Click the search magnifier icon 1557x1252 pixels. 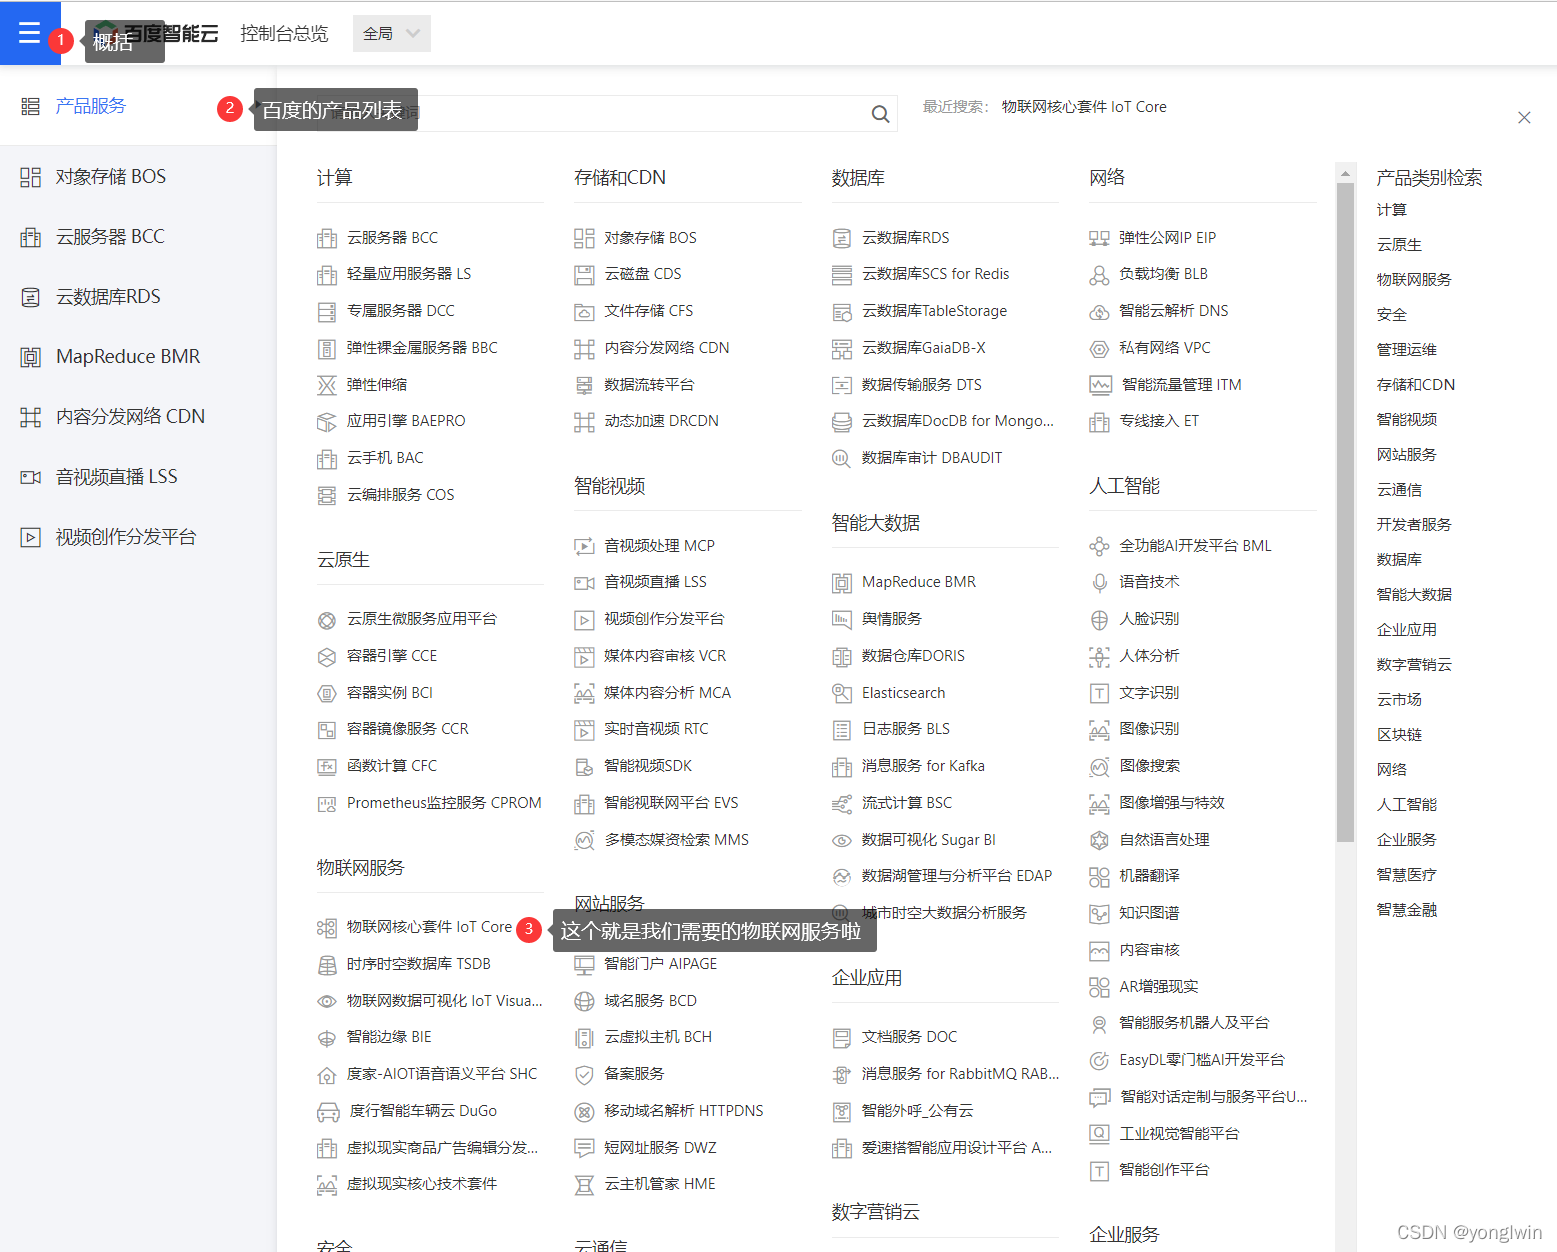[880, 114]
